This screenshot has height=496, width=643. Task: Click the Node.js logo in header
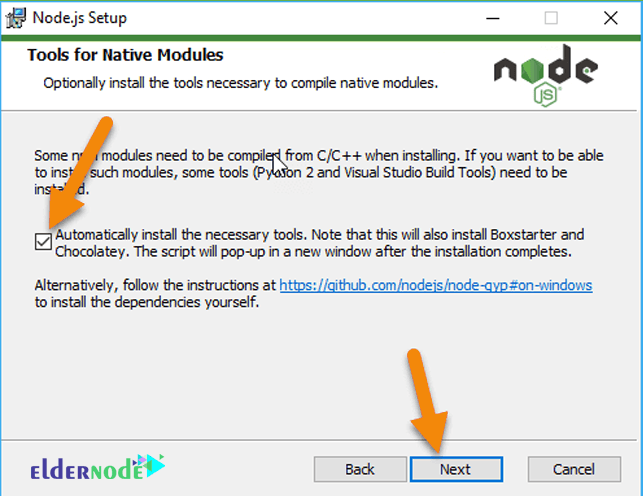point(546,75)
